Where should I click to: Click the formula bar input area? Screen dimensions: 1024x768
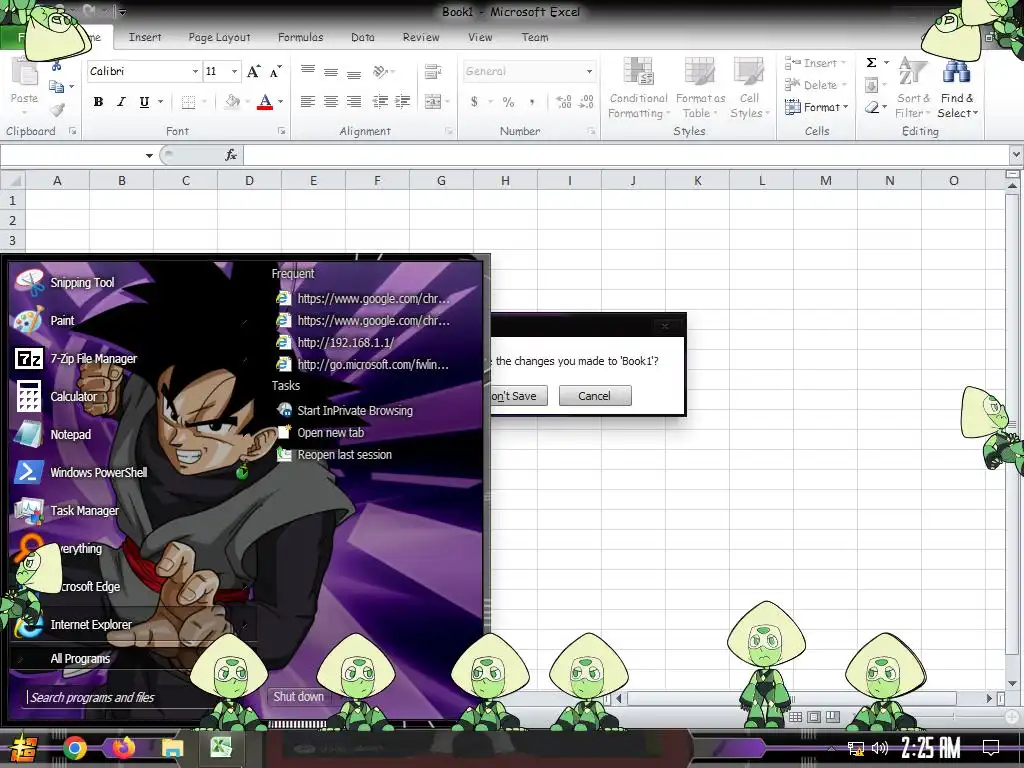pyautogui.click(x=625, y=155)
